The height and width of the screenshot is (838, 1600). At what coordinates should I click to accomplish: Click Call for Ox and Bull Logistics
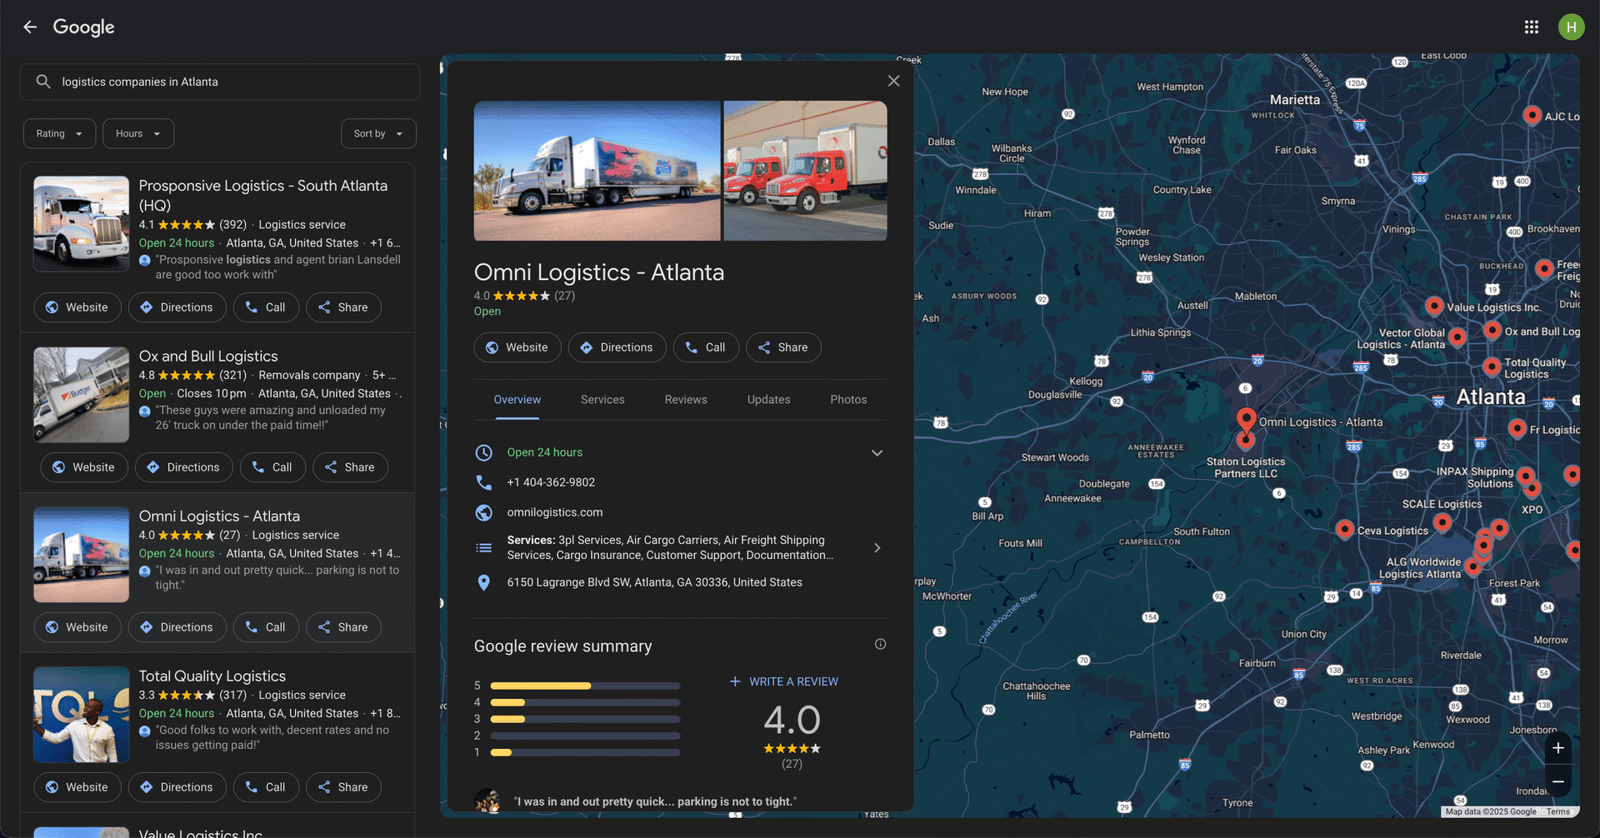[x=273, y=468]
